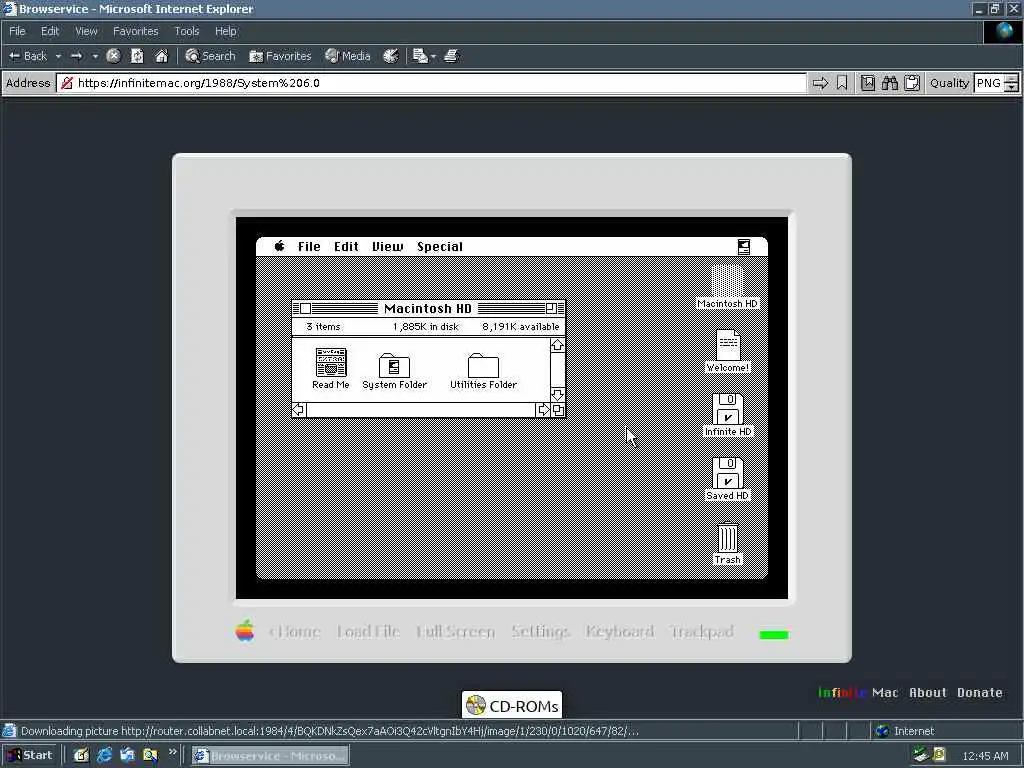Open the Forward history dropdown arrow
The width and height of the screenshot is (1024, 768).
(95, 56)
